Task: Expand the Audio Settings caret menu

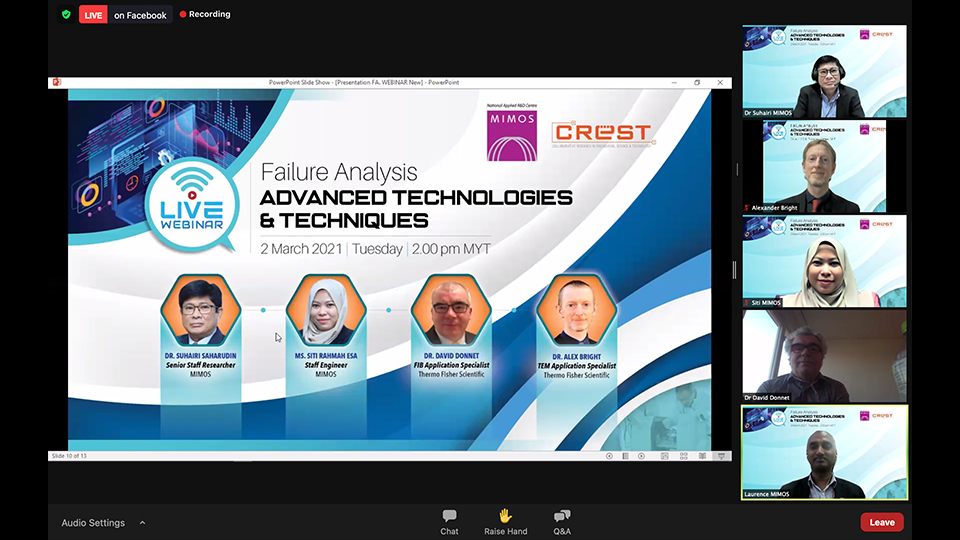Action: [142, 522]
